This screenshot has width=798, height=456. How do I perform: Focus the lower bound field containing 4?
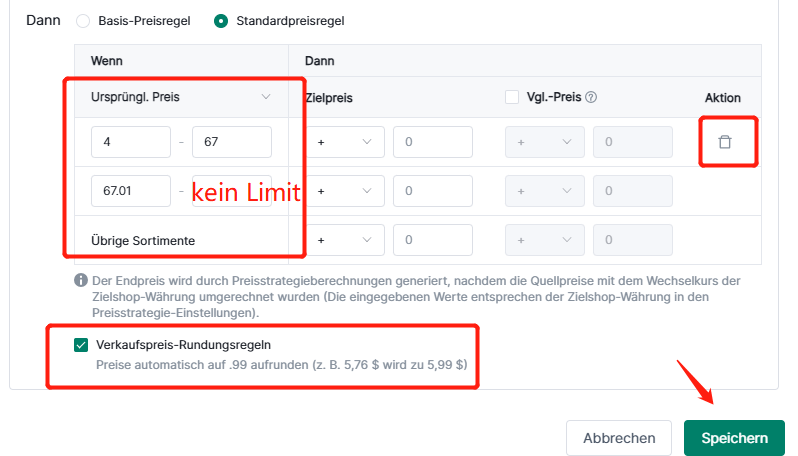point(131,142)
